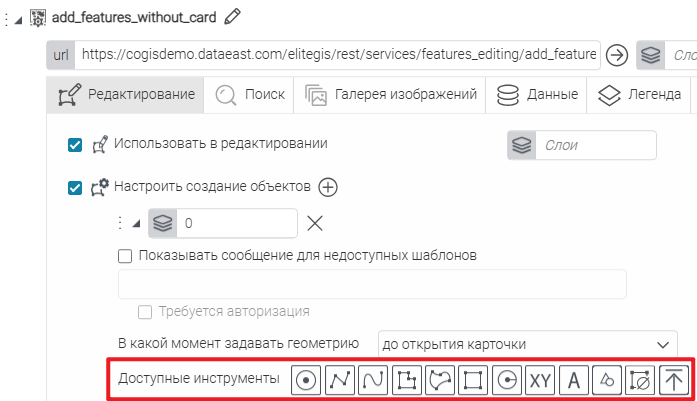
Task: Collapse the add_features_without_card tree node
Action: (x=19, y=17)
